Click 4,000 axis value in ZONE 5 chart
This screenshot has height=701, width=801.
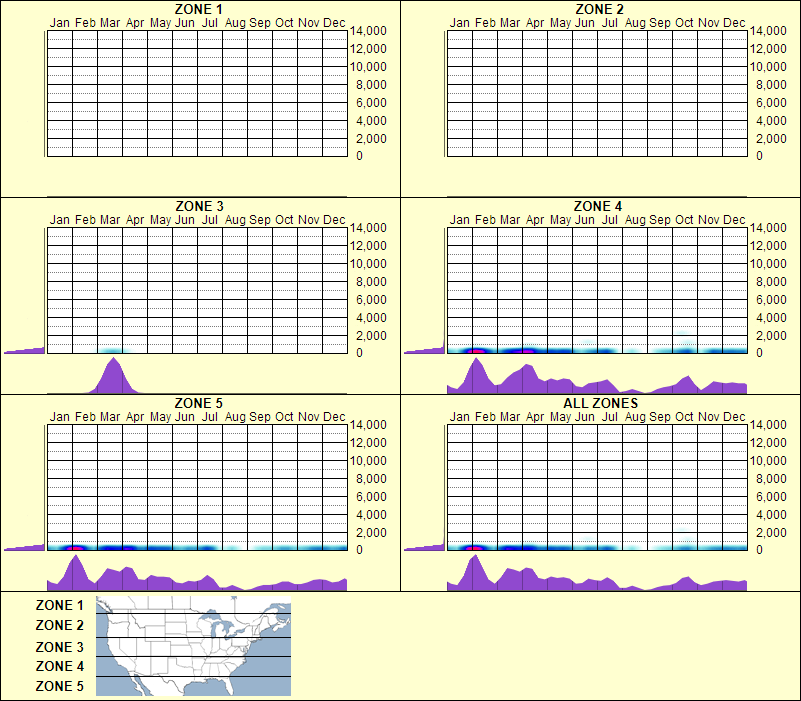[x=371, y=515]
